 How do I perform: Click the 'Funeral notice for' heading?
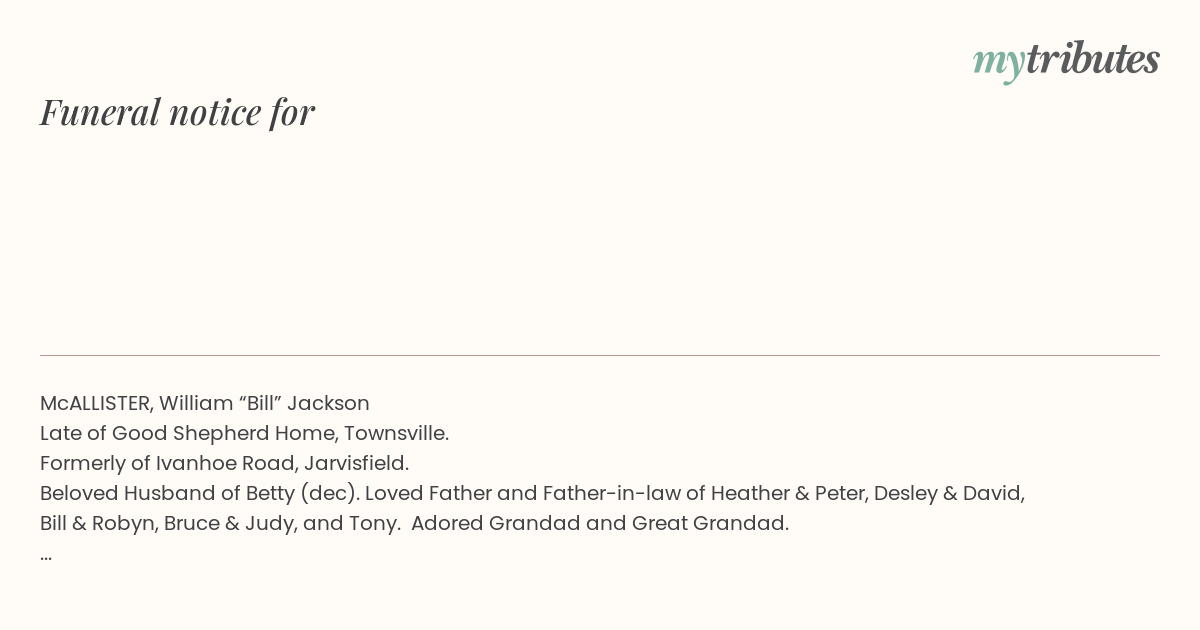(x=178, y=112)
